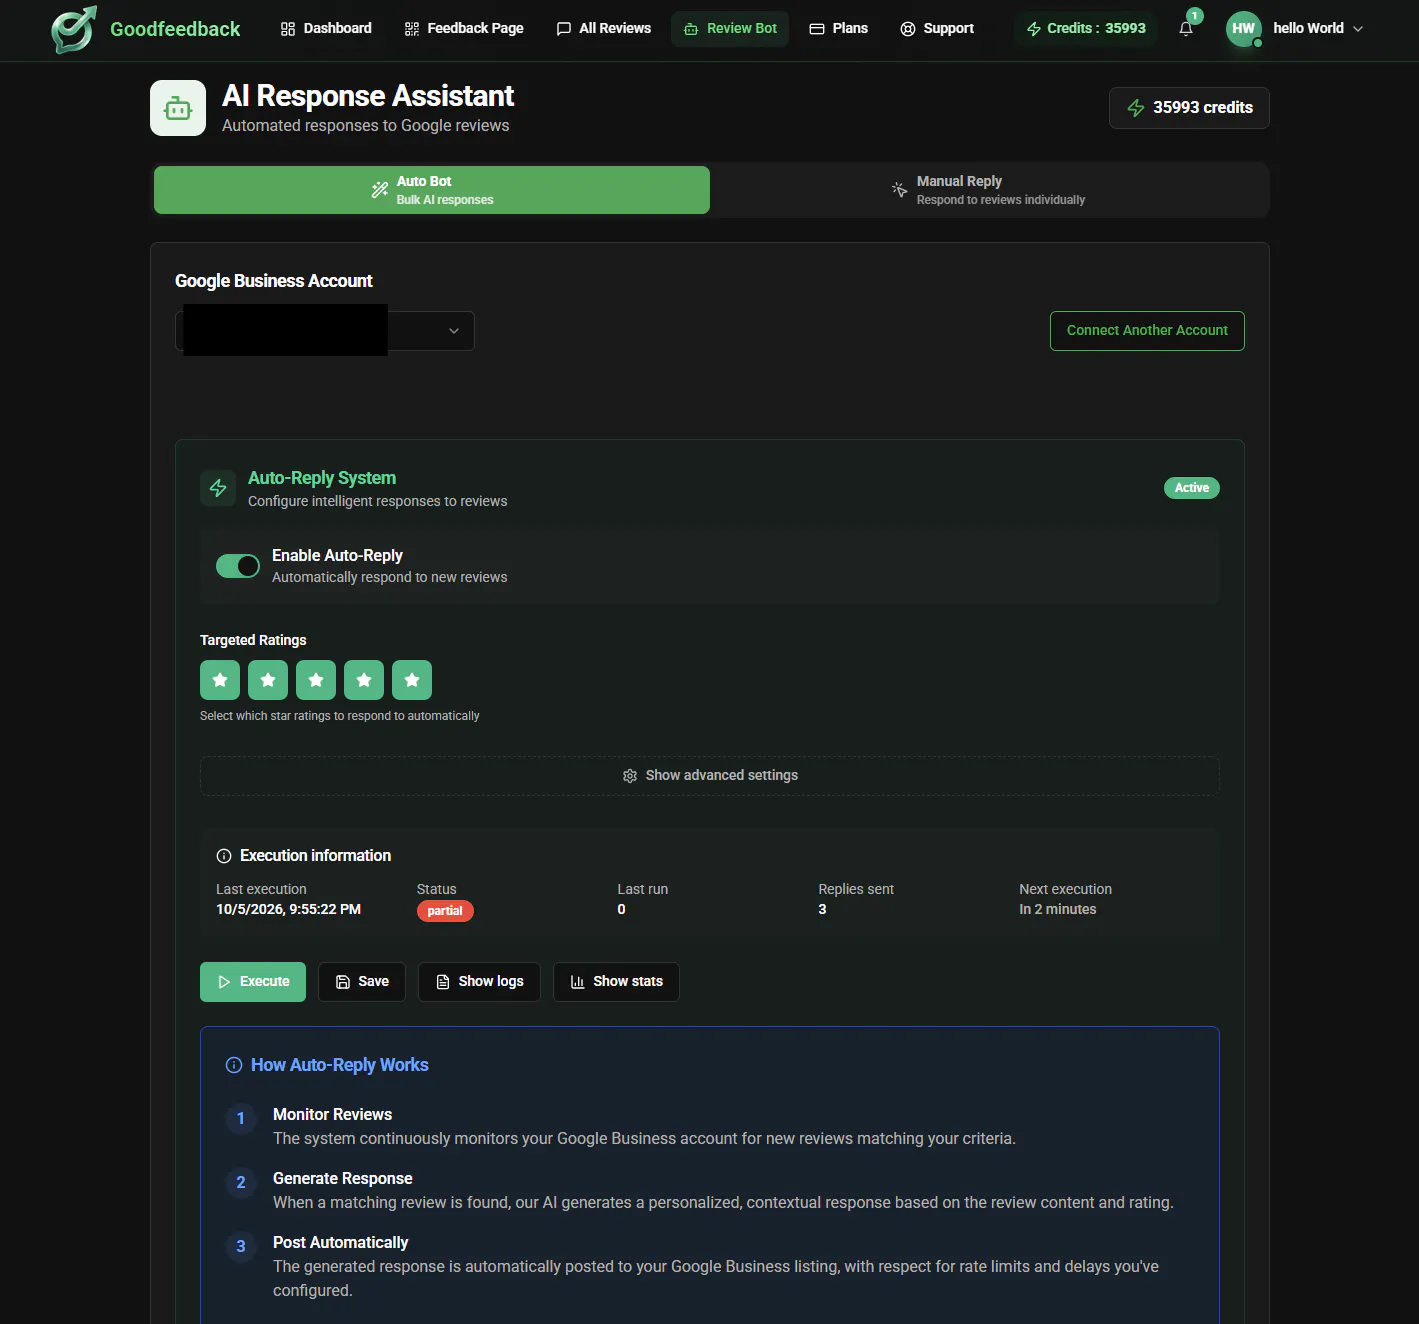
Task: Click the HW user avatar
Action: click(1243, 28)
